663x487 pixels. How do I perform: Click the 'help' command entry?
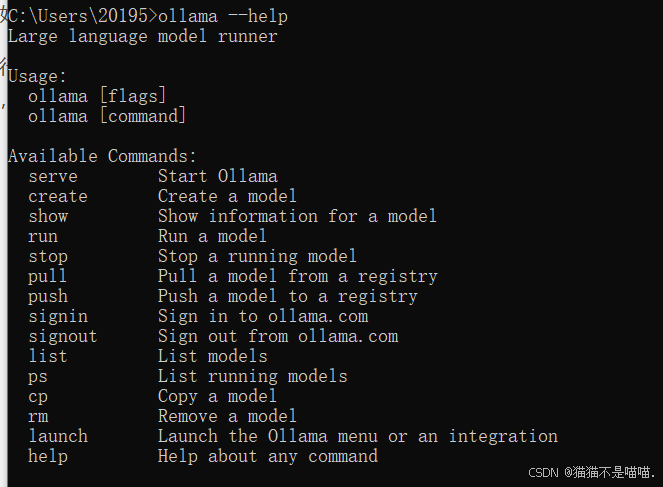click(x=48, y=457)
